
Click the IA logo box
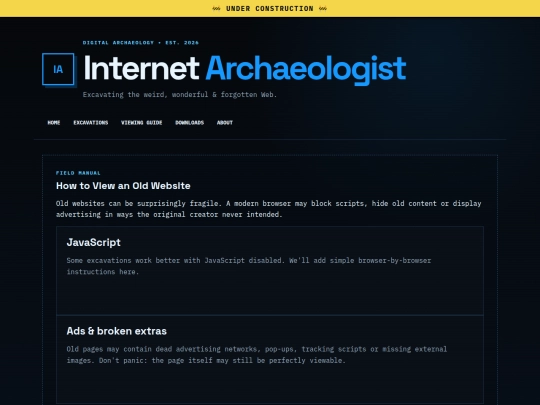[x=58, y=69]
